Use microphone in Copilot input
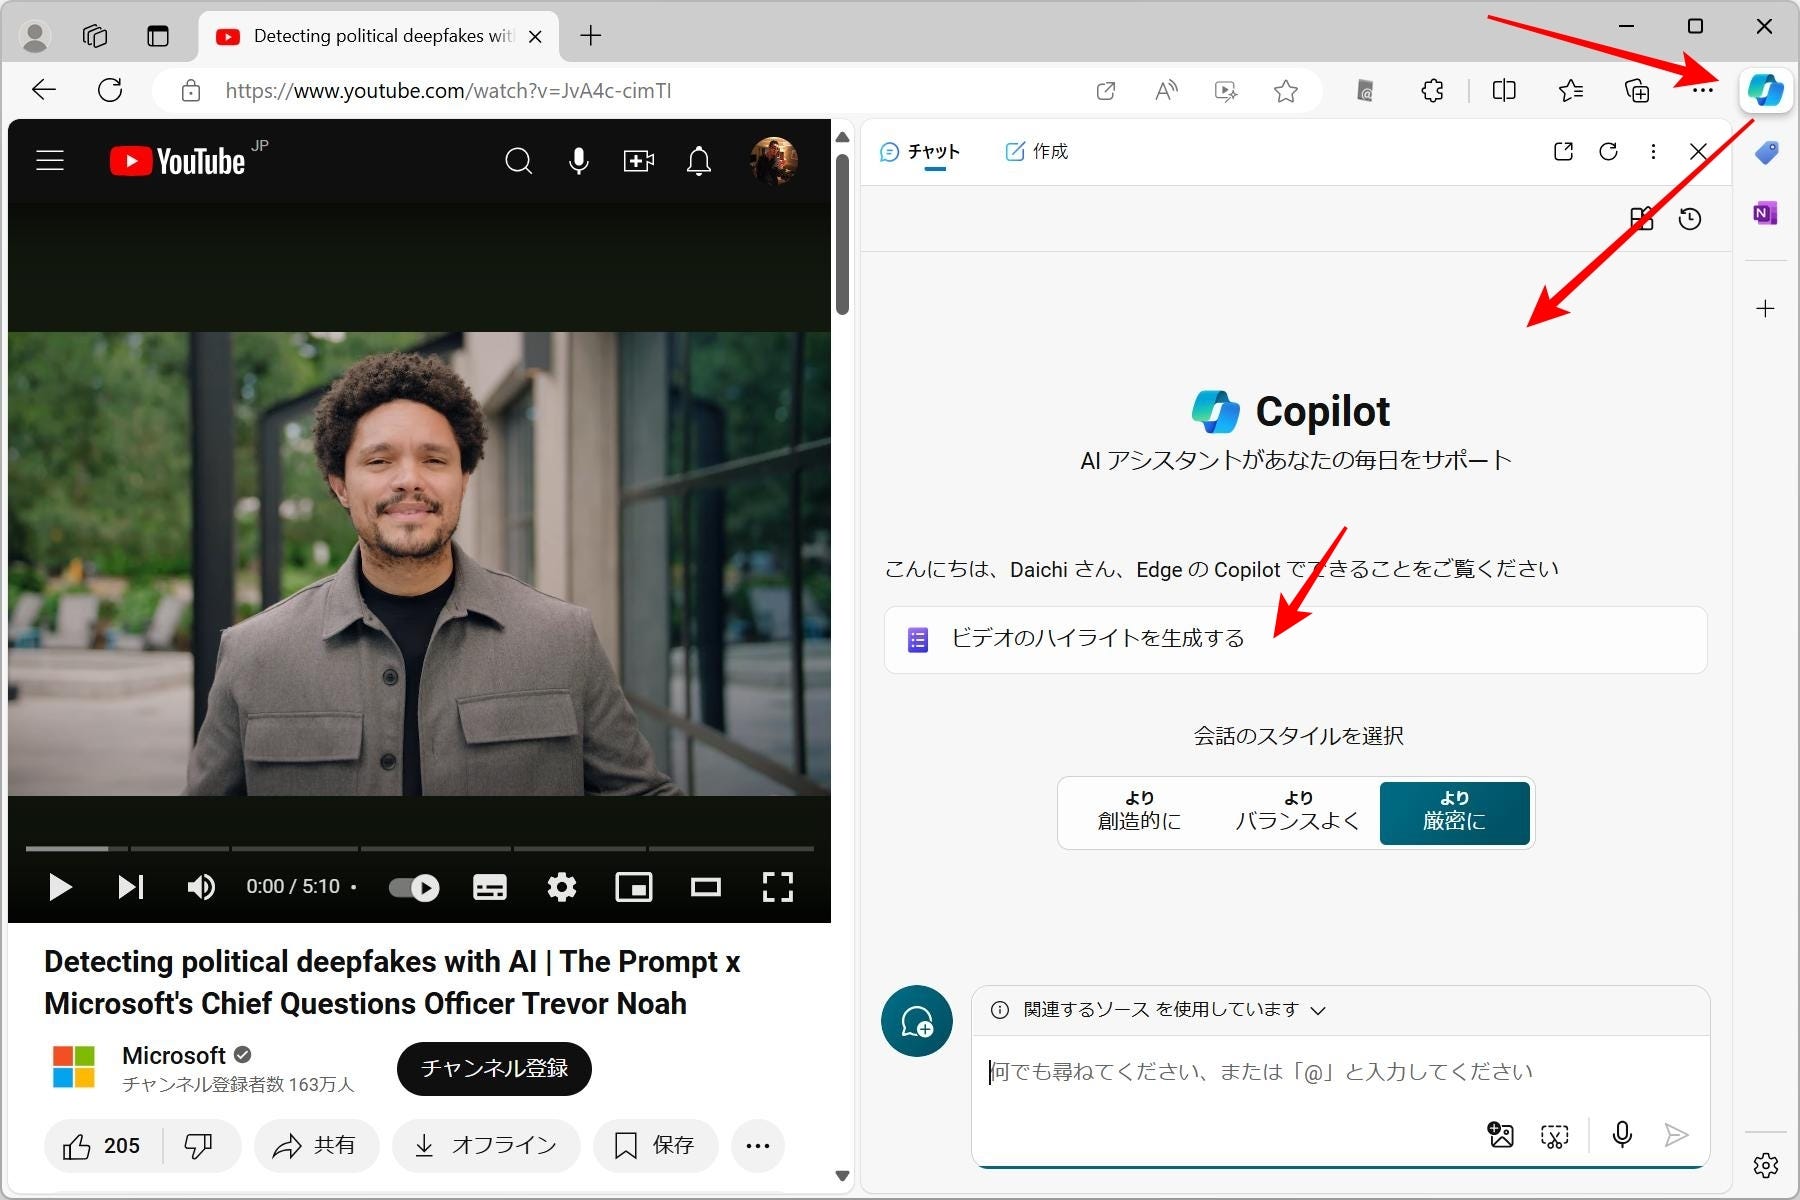 click(1622, 1134)
